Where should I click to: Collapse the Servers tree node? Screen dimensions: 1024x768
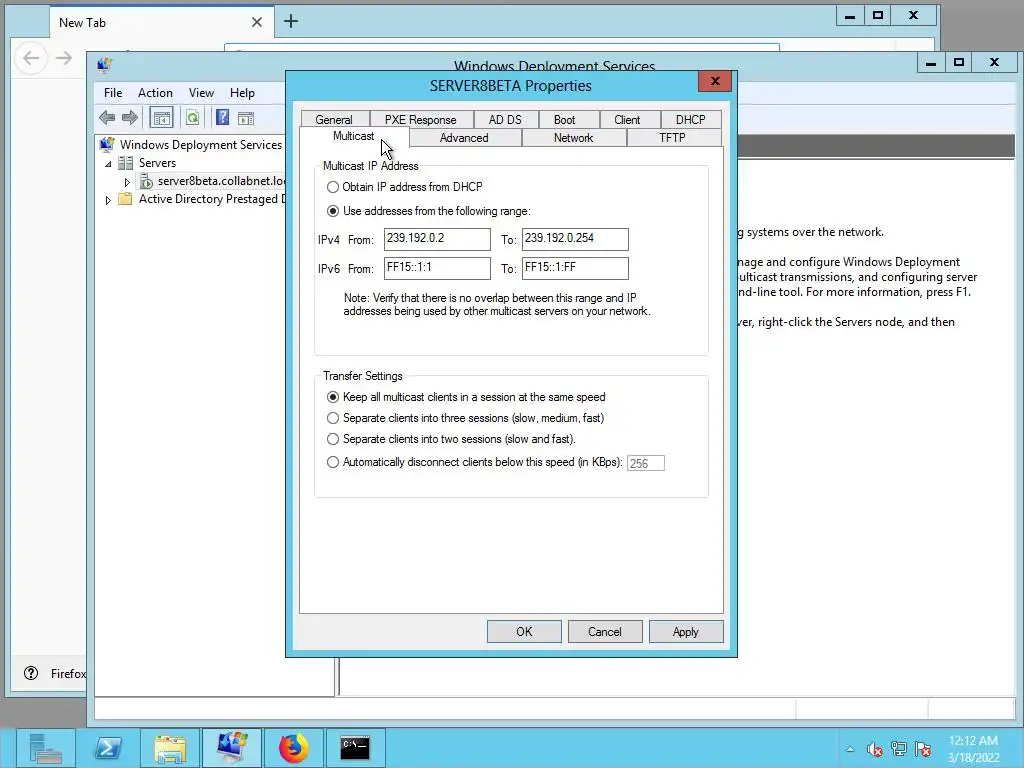(x=108, y=163)
